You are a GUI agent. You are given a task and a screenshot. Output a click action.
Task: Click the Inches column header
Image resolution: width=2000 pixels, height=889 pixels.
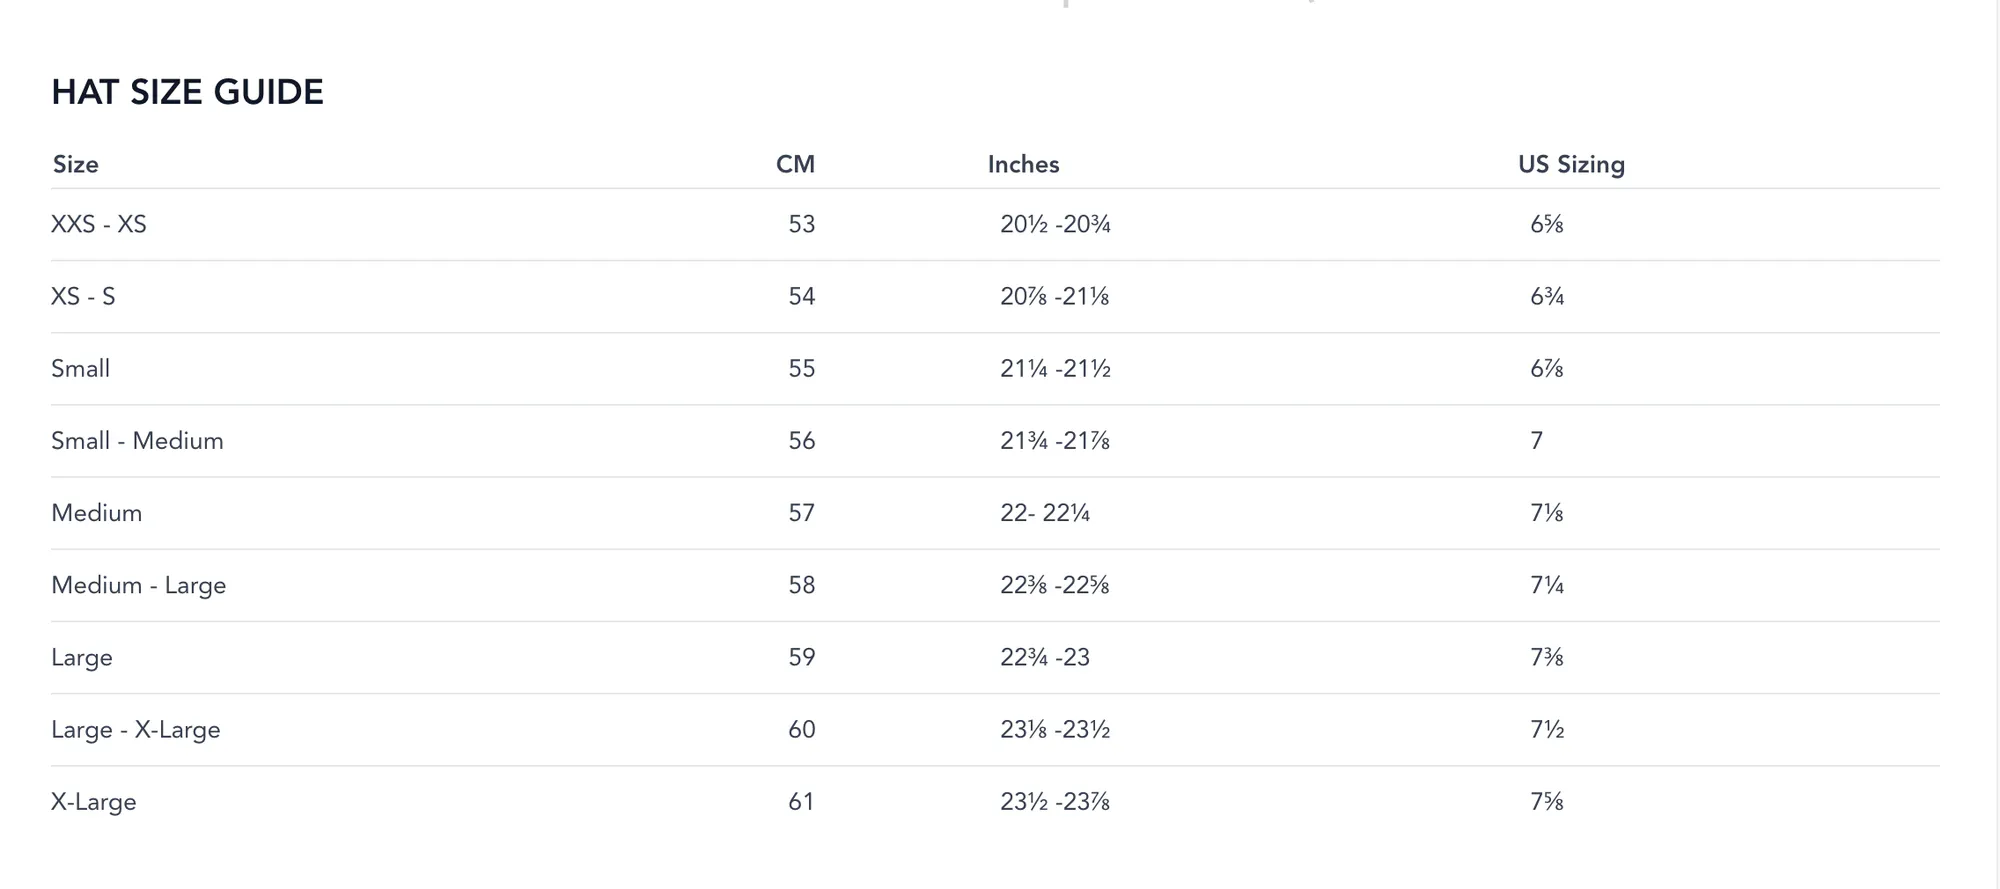(1023, 164)
